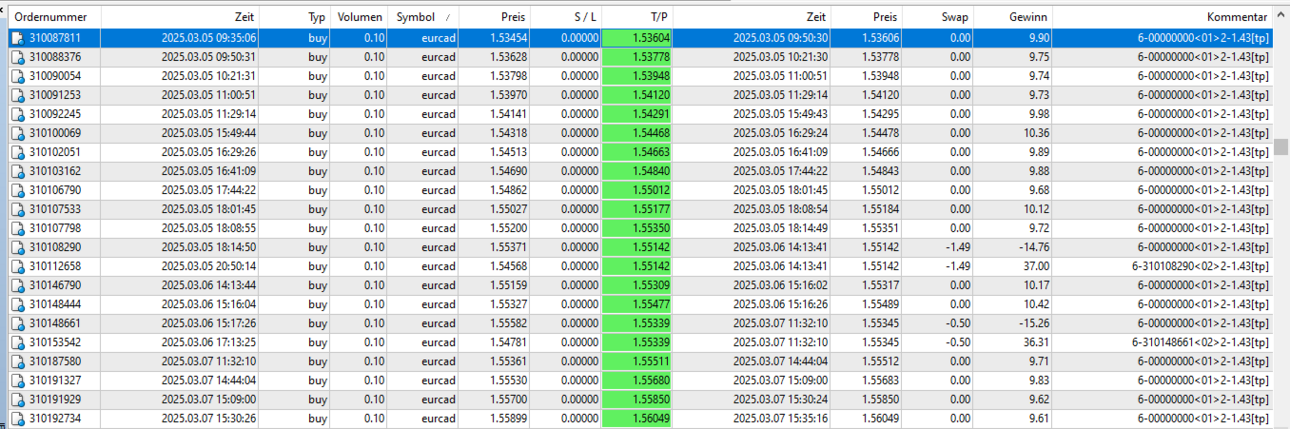Click close price 1.55489

tap(880, 304)
